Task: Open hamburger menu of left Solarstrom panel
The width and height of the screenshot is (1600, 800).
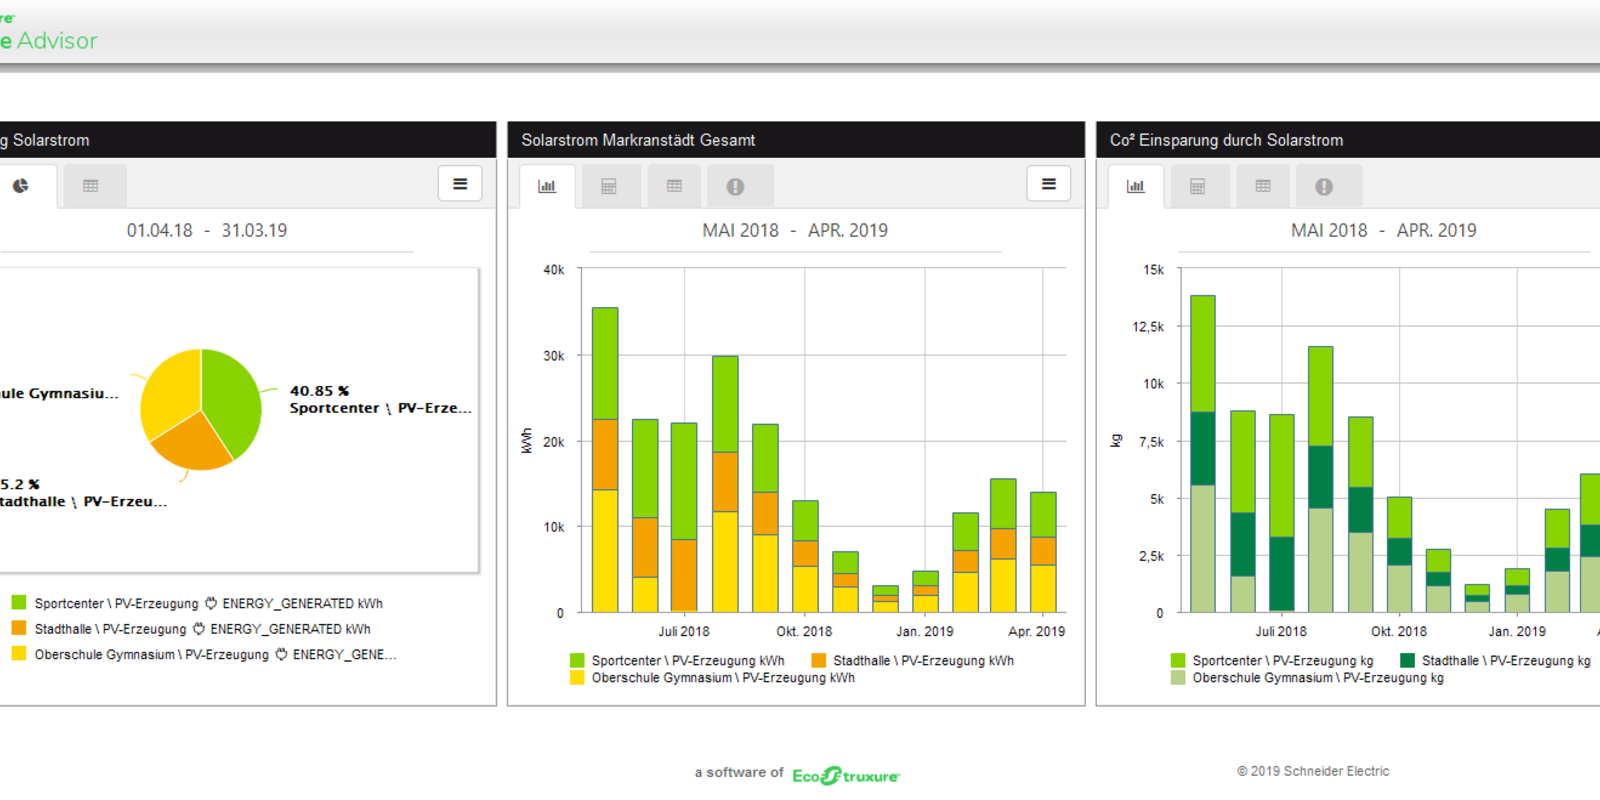Action: 460,184
